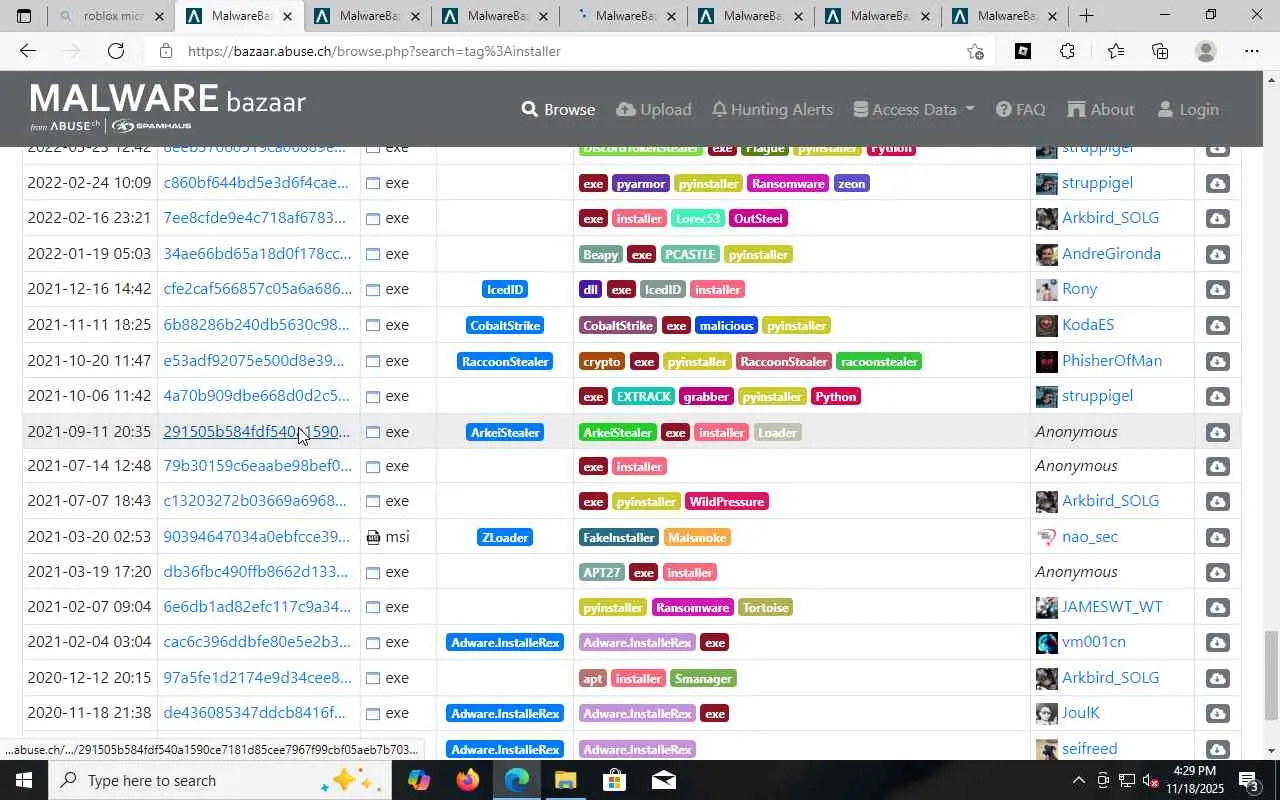
Task: Filter by the PCASTLE tag
Action: pos(689,255)
